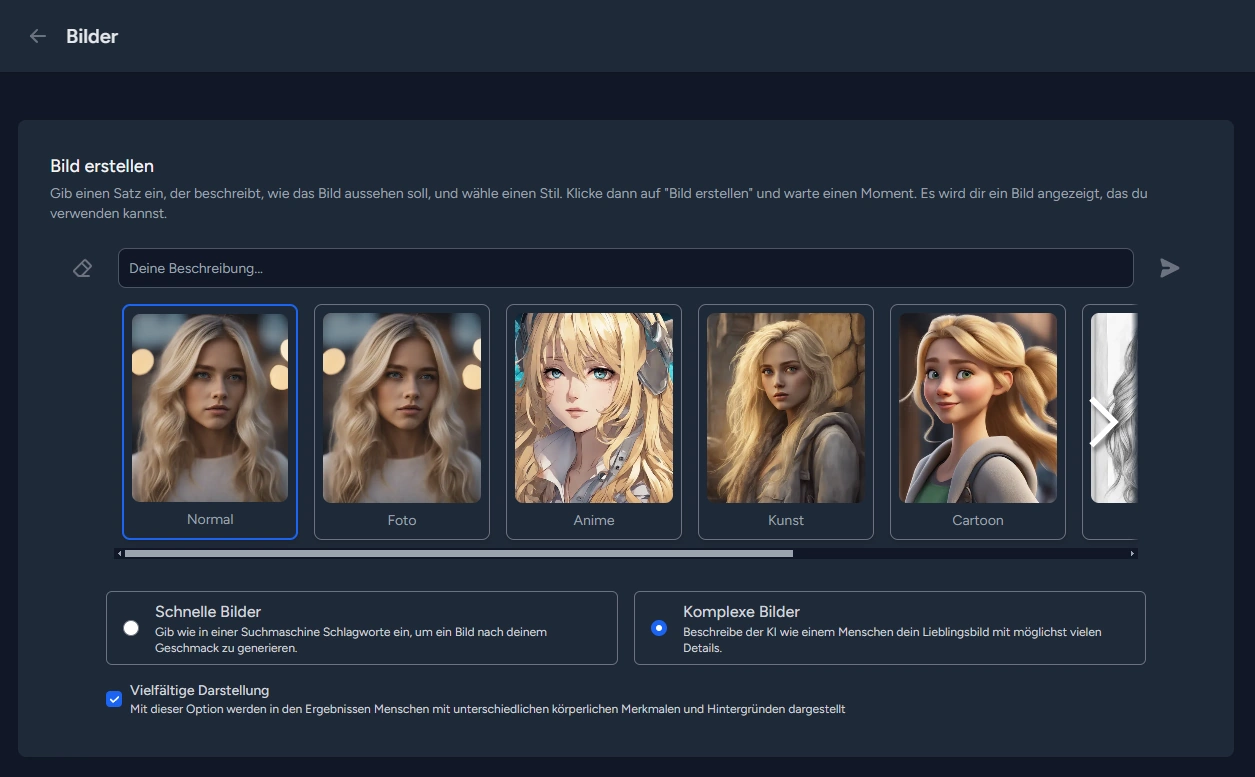Screen dimensions: 1255x777
Task: Pick the Anime style card
Action: click(594, 421)
